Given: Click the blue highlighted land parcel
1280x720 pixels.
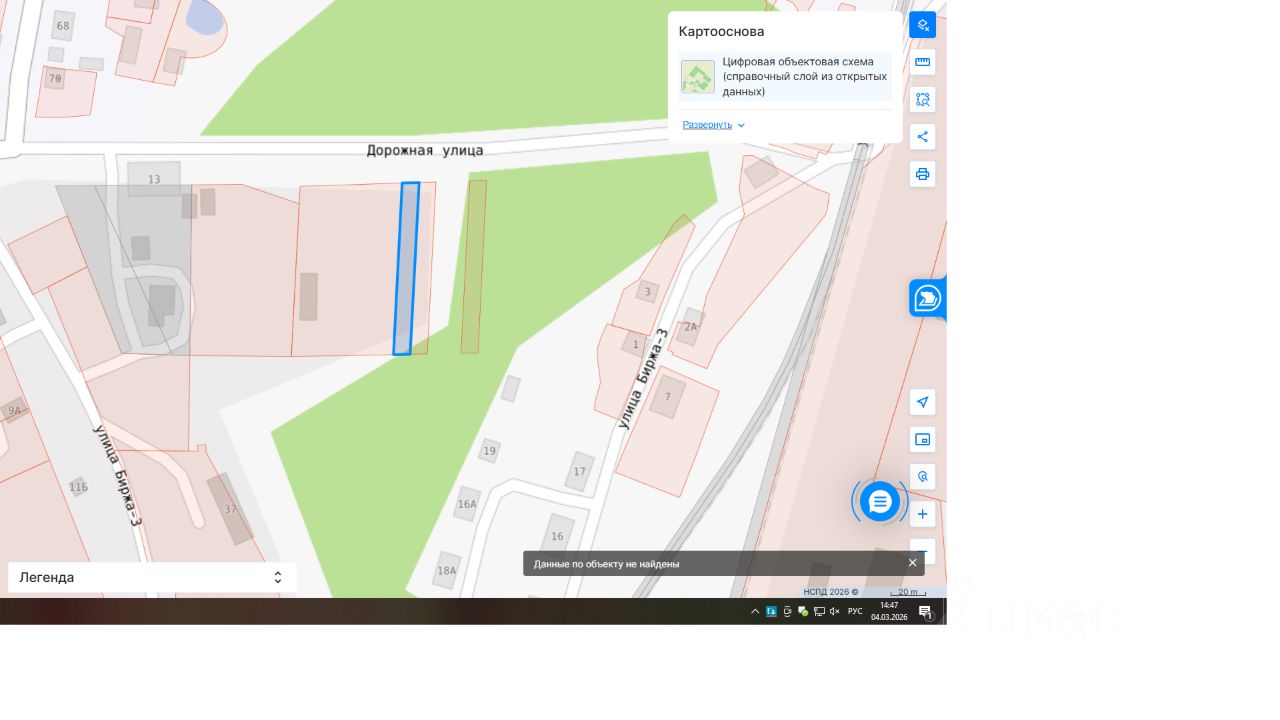Looking at the screenshot, I should [405, 268].
